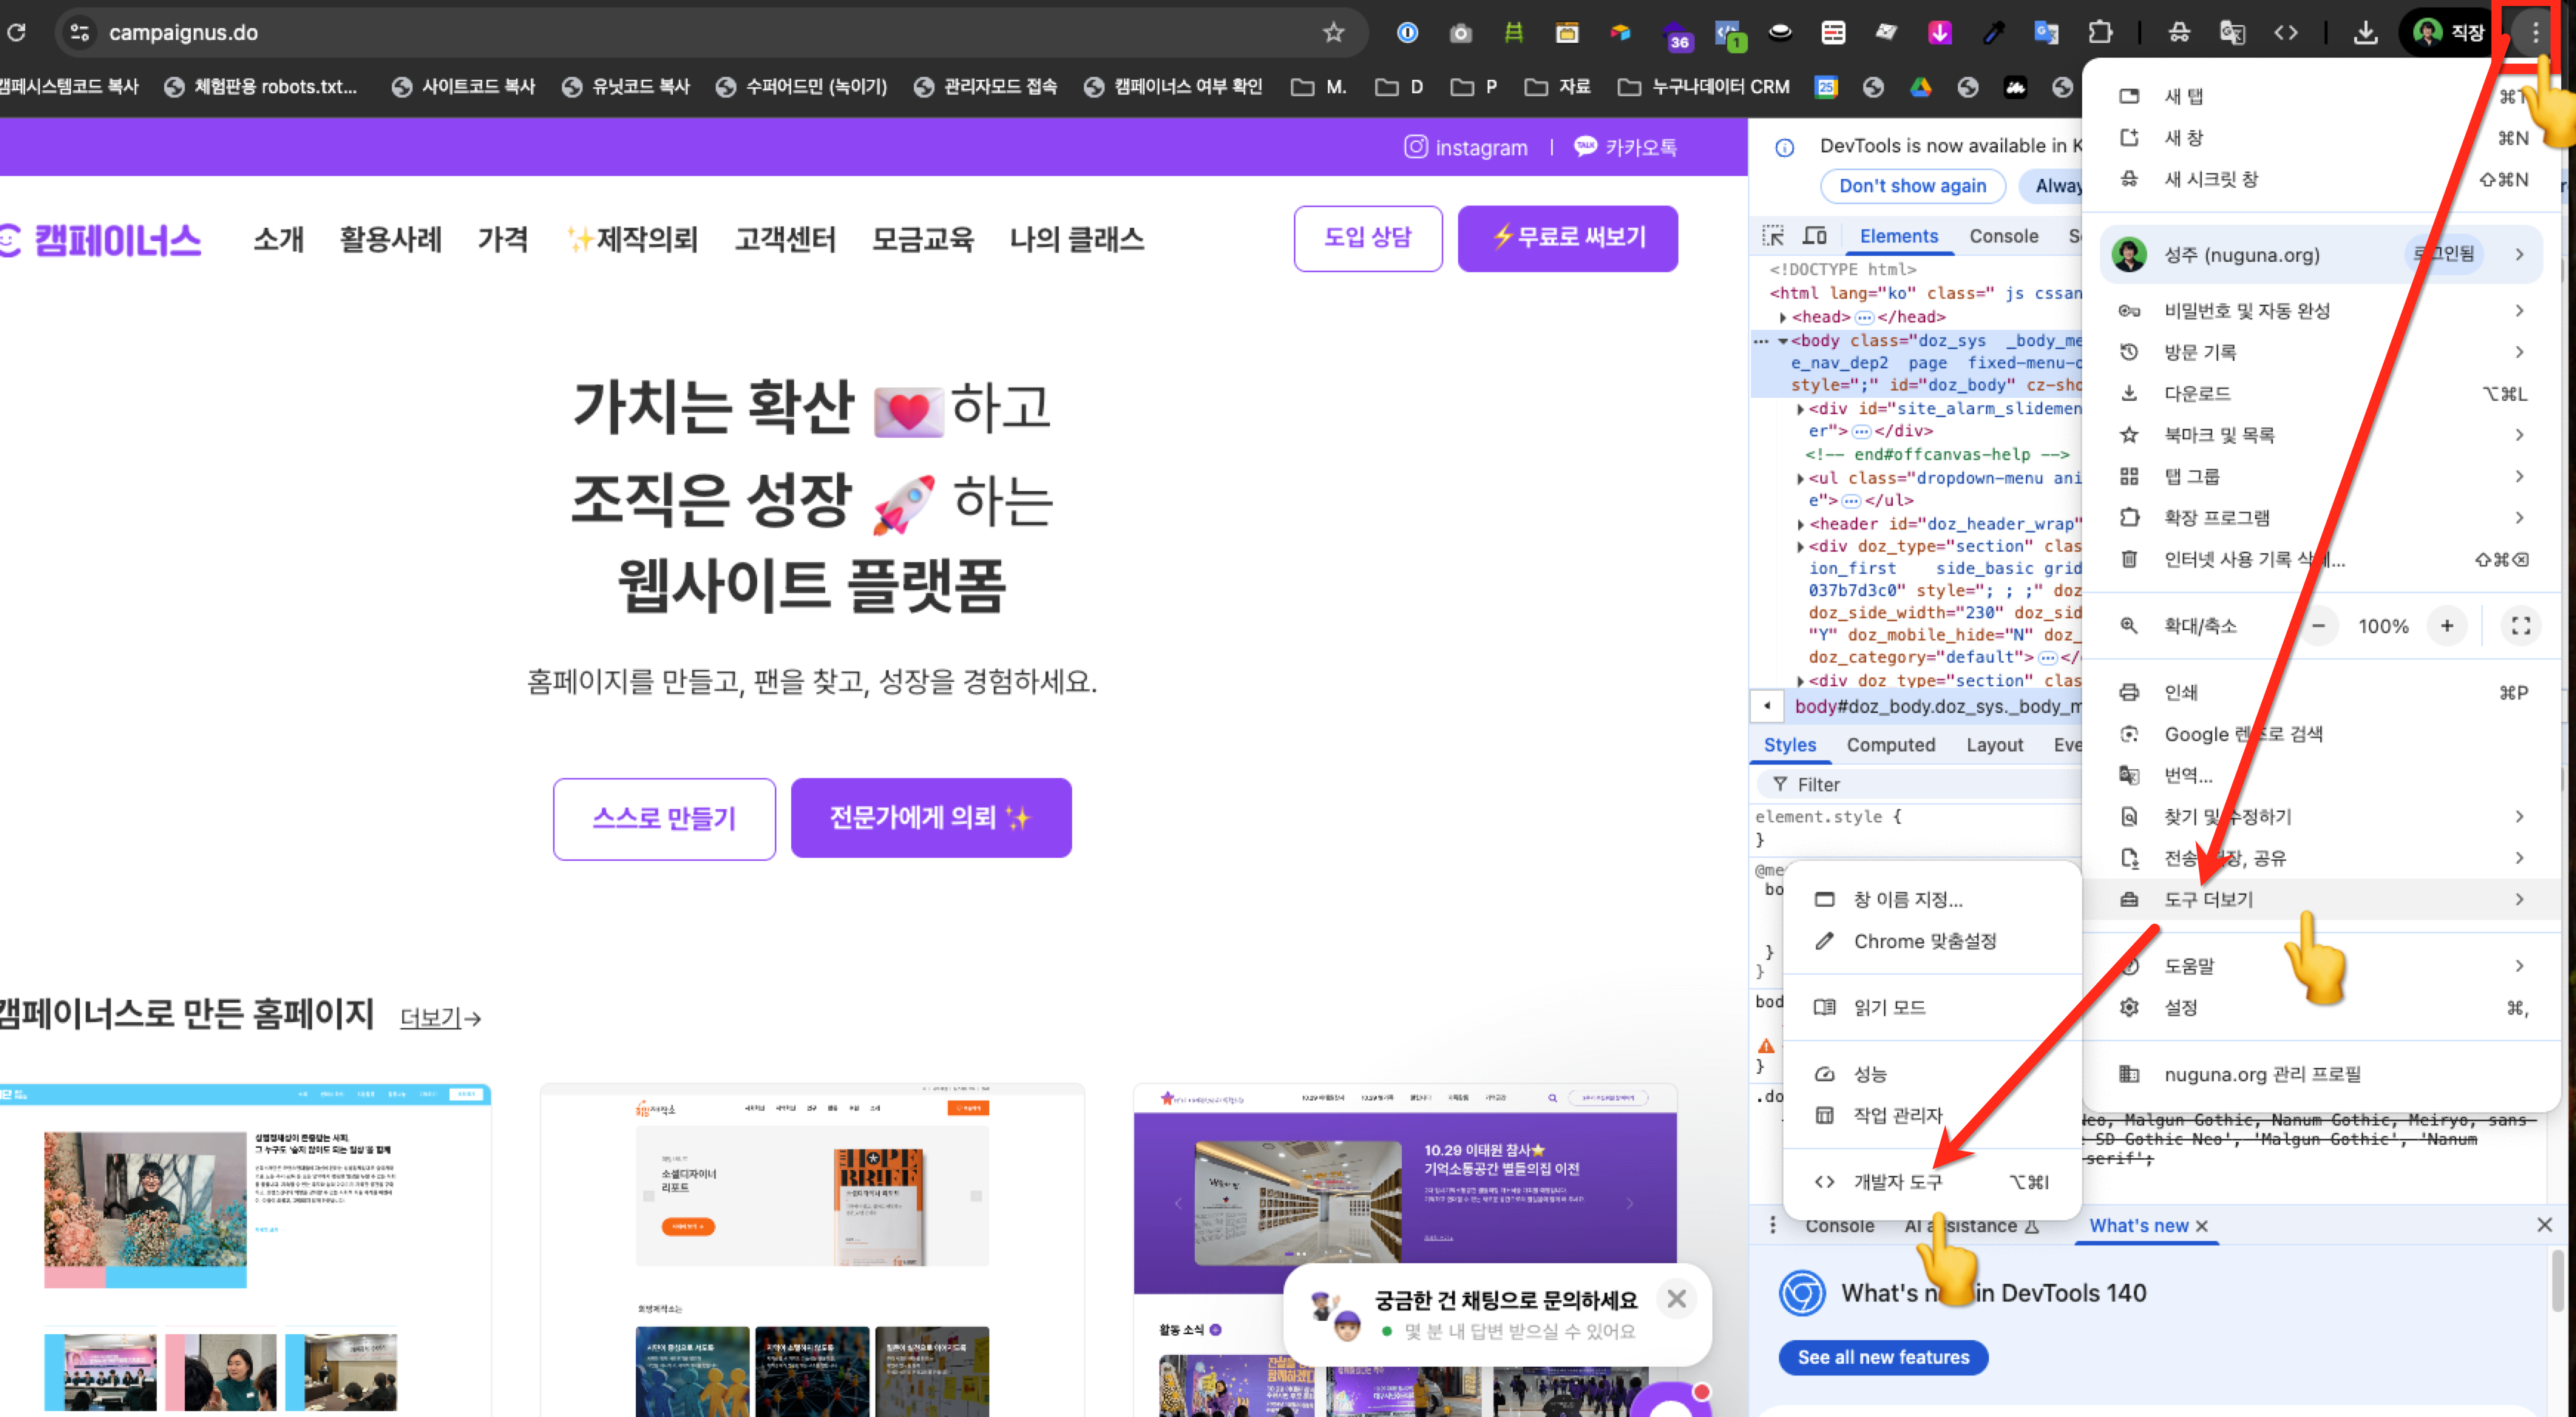Open the Computed styles tab
2576x1417 pixels.
coord(1890,745)
